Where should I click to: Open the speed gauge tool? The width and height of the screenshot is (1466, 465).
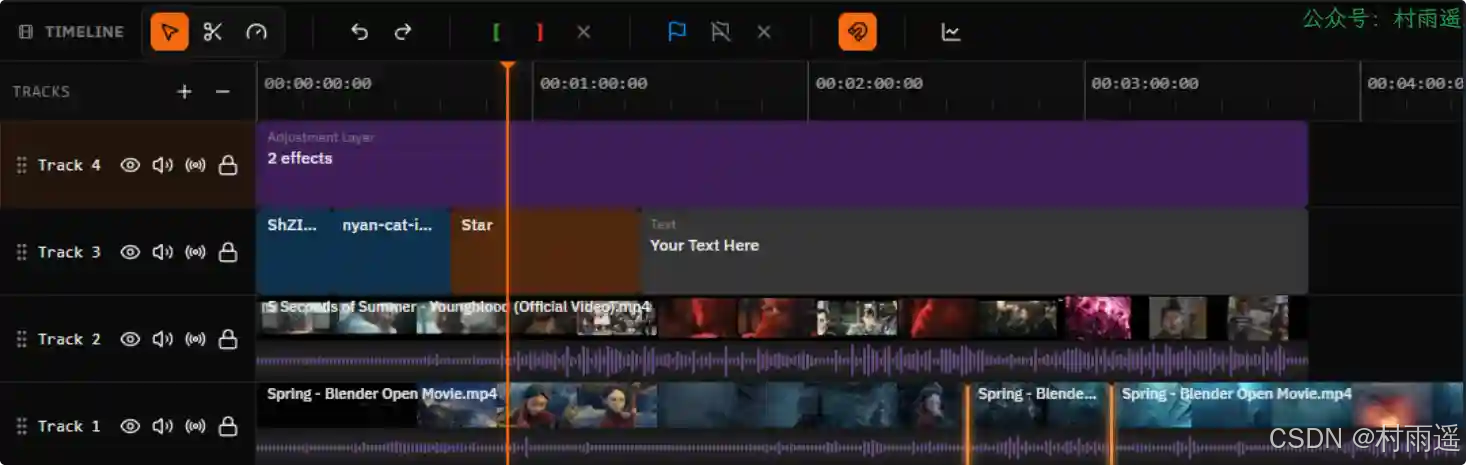pos(256,32)
